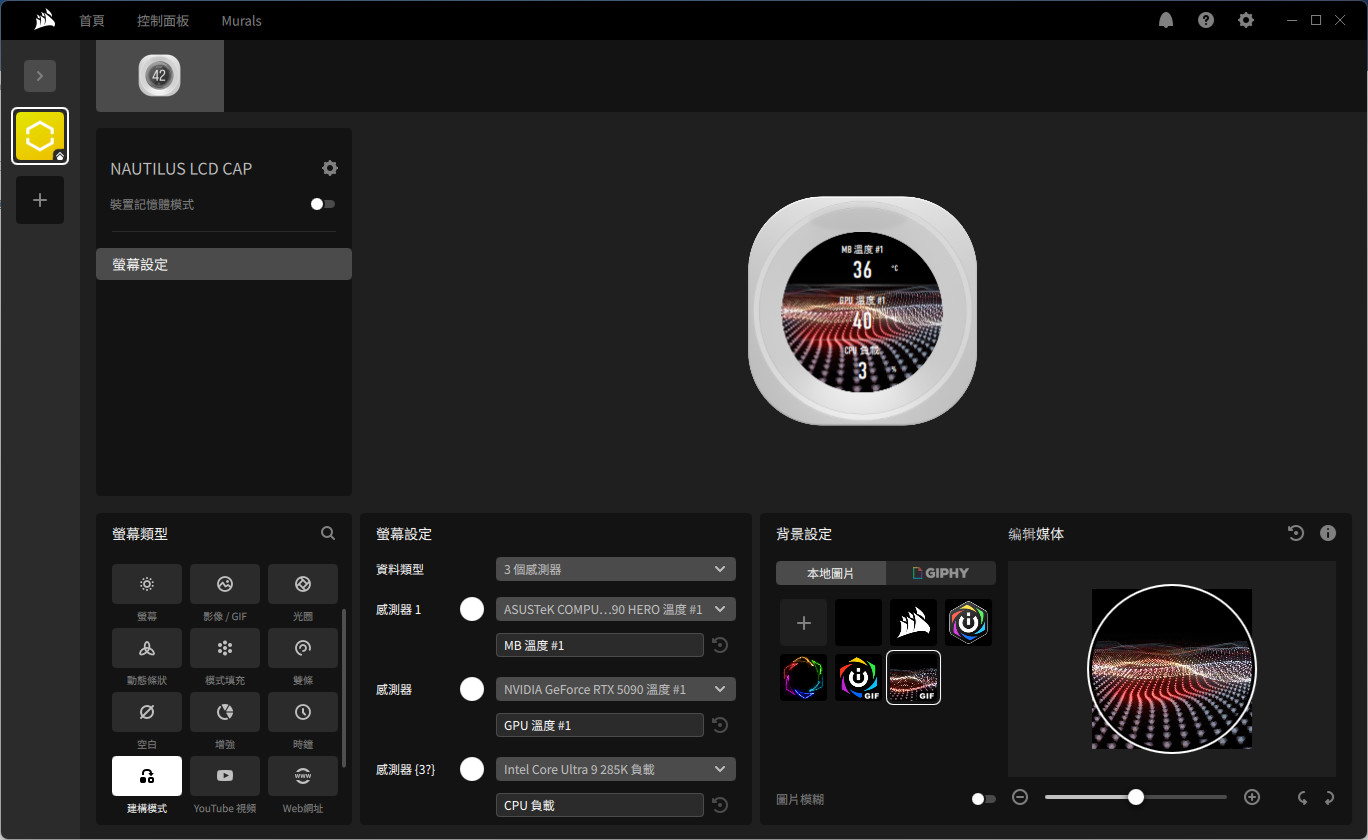Click the LCD cap preview image
The image size is (1368, 840).
point(863,311)
